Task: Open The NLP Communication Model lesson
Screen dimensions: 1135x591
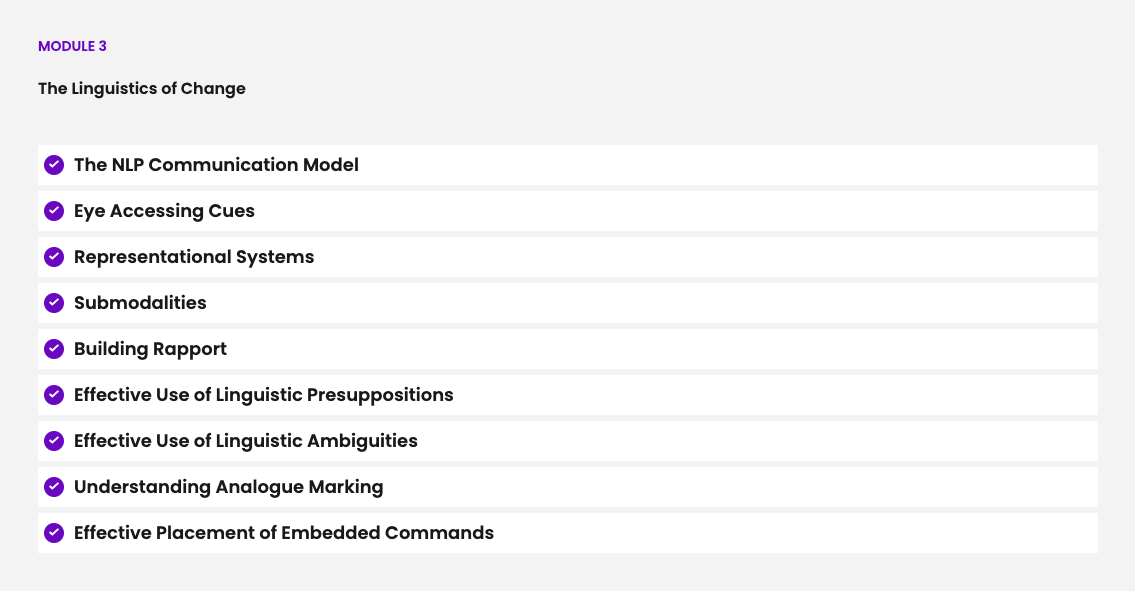Action: [216, 165]
